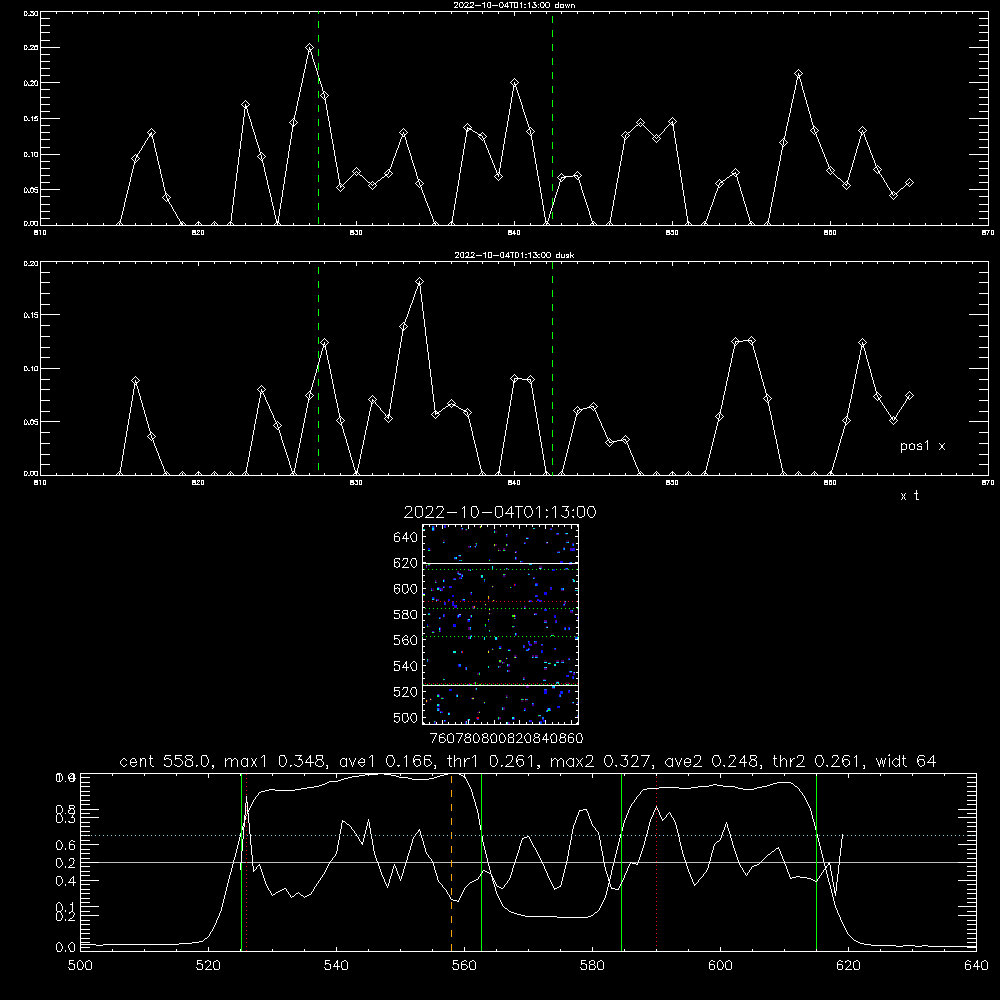Click the 'max2 0.327' value
Viewport: 1000px width, 1000px height.
tap(602, 761)
